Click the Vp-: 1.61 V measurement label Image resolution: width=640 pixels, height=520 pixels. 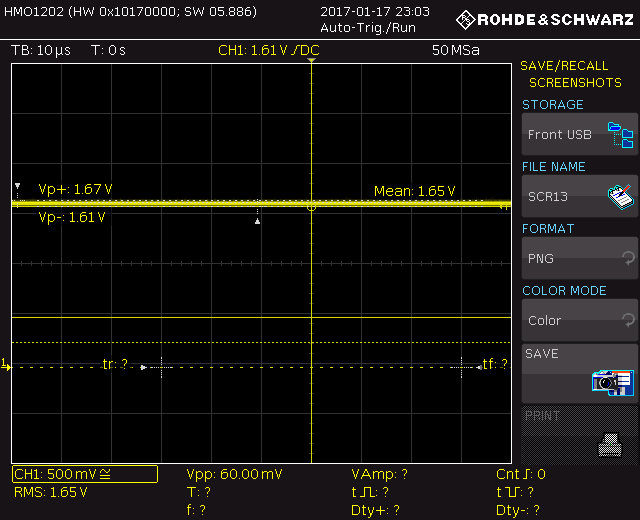point(72,217)
